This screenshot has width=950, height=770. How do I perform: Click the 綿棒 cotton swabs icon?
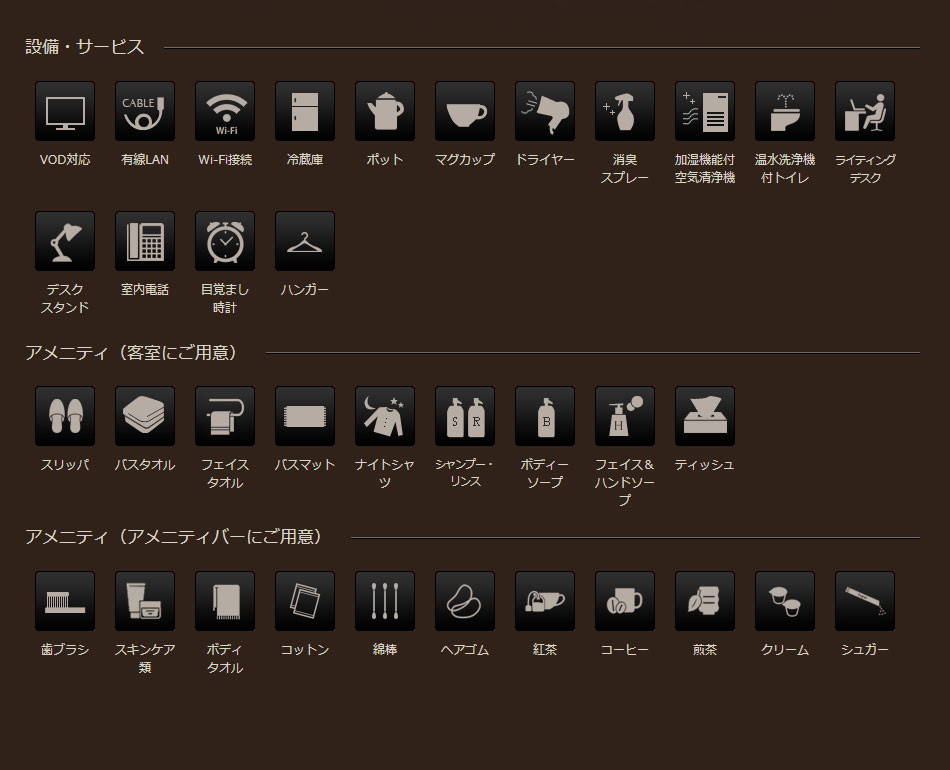tap(385, 601)
